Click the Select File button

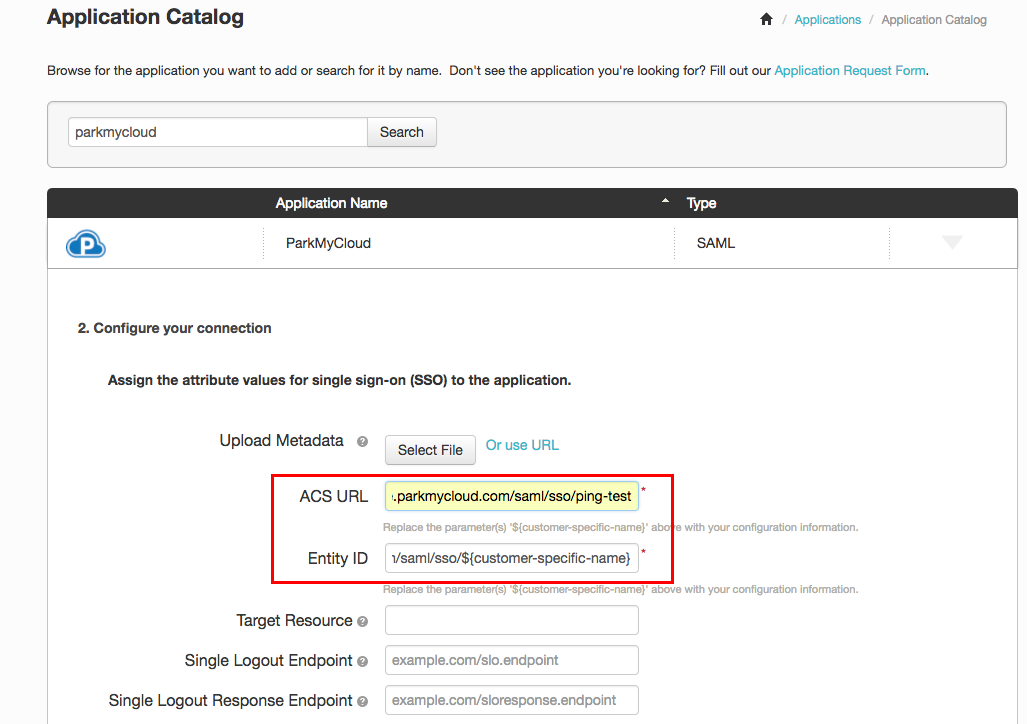point(430,450)
